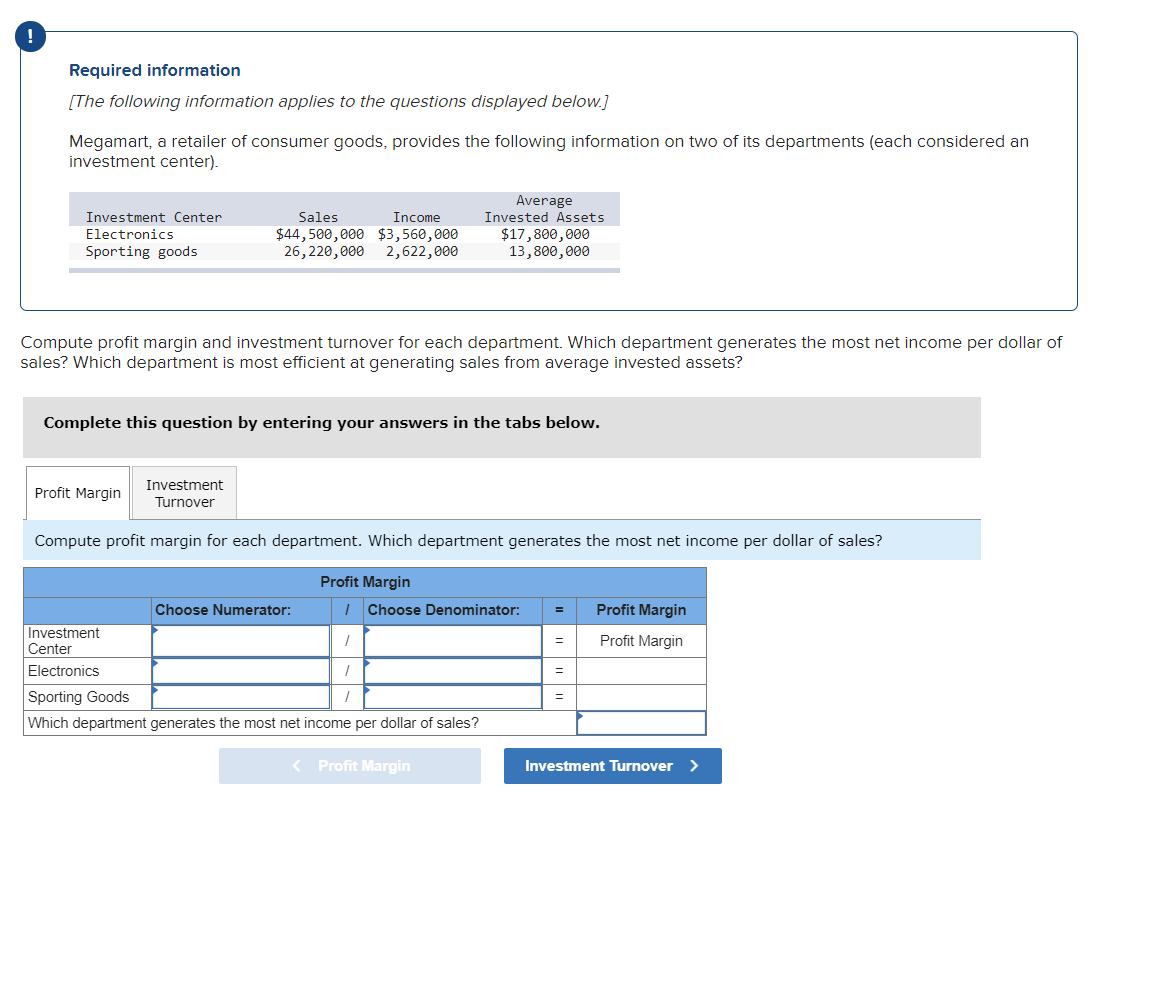Click the Choose Numerator column header
This screenshot has width=1166, height=996.
tap(242, 610)
